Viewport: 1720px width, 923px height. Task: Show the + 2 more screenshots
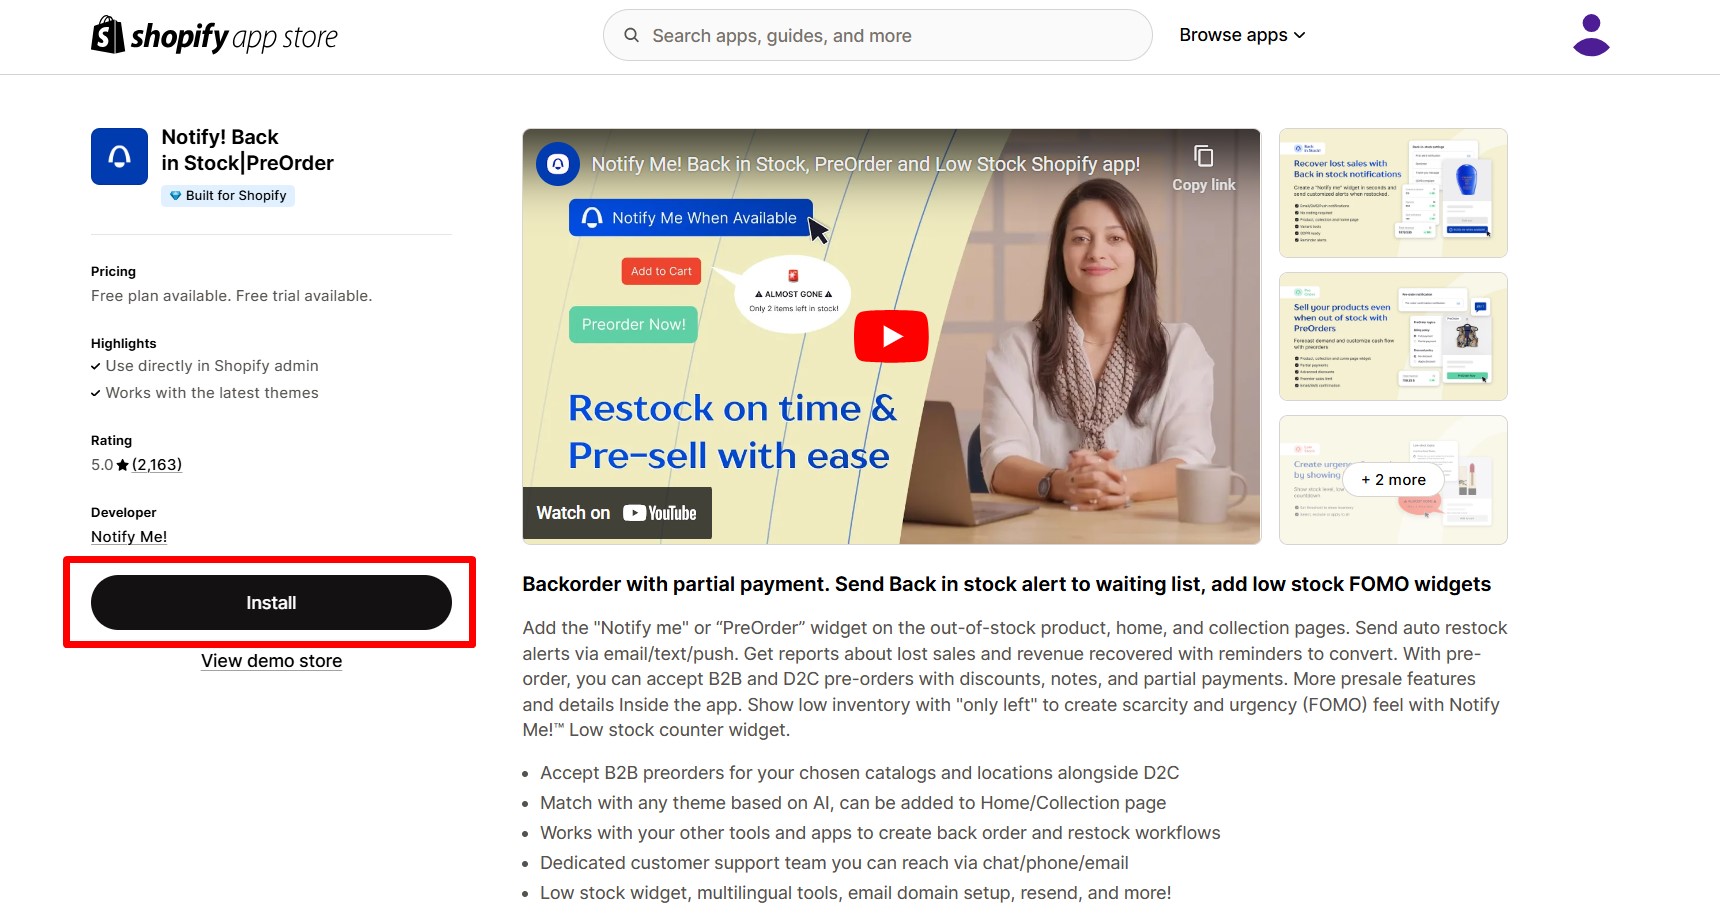[1393, 480]
